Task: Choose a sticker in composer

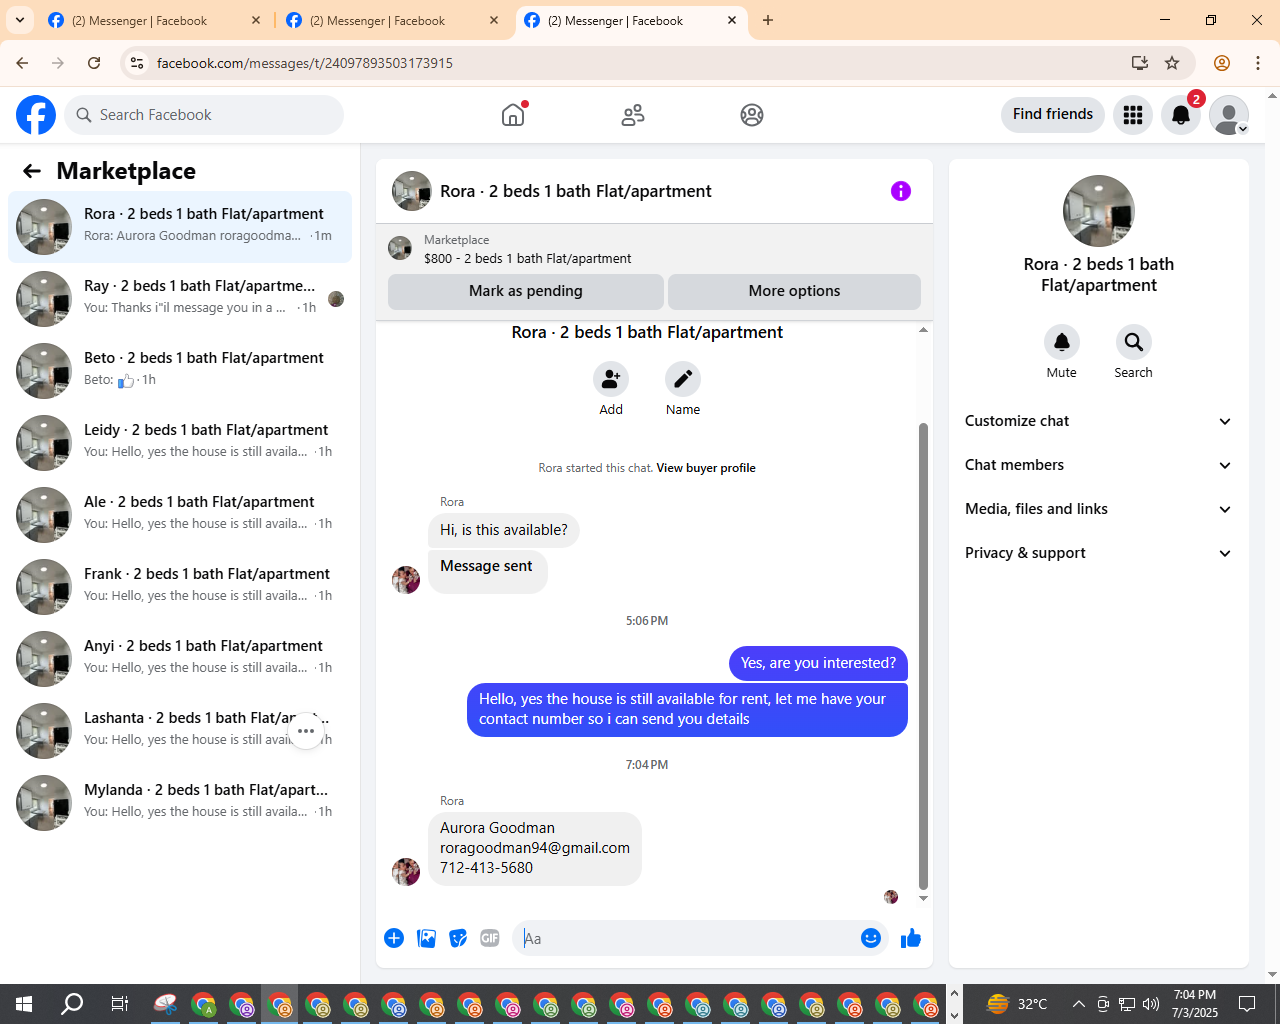Action: [458, 938]
